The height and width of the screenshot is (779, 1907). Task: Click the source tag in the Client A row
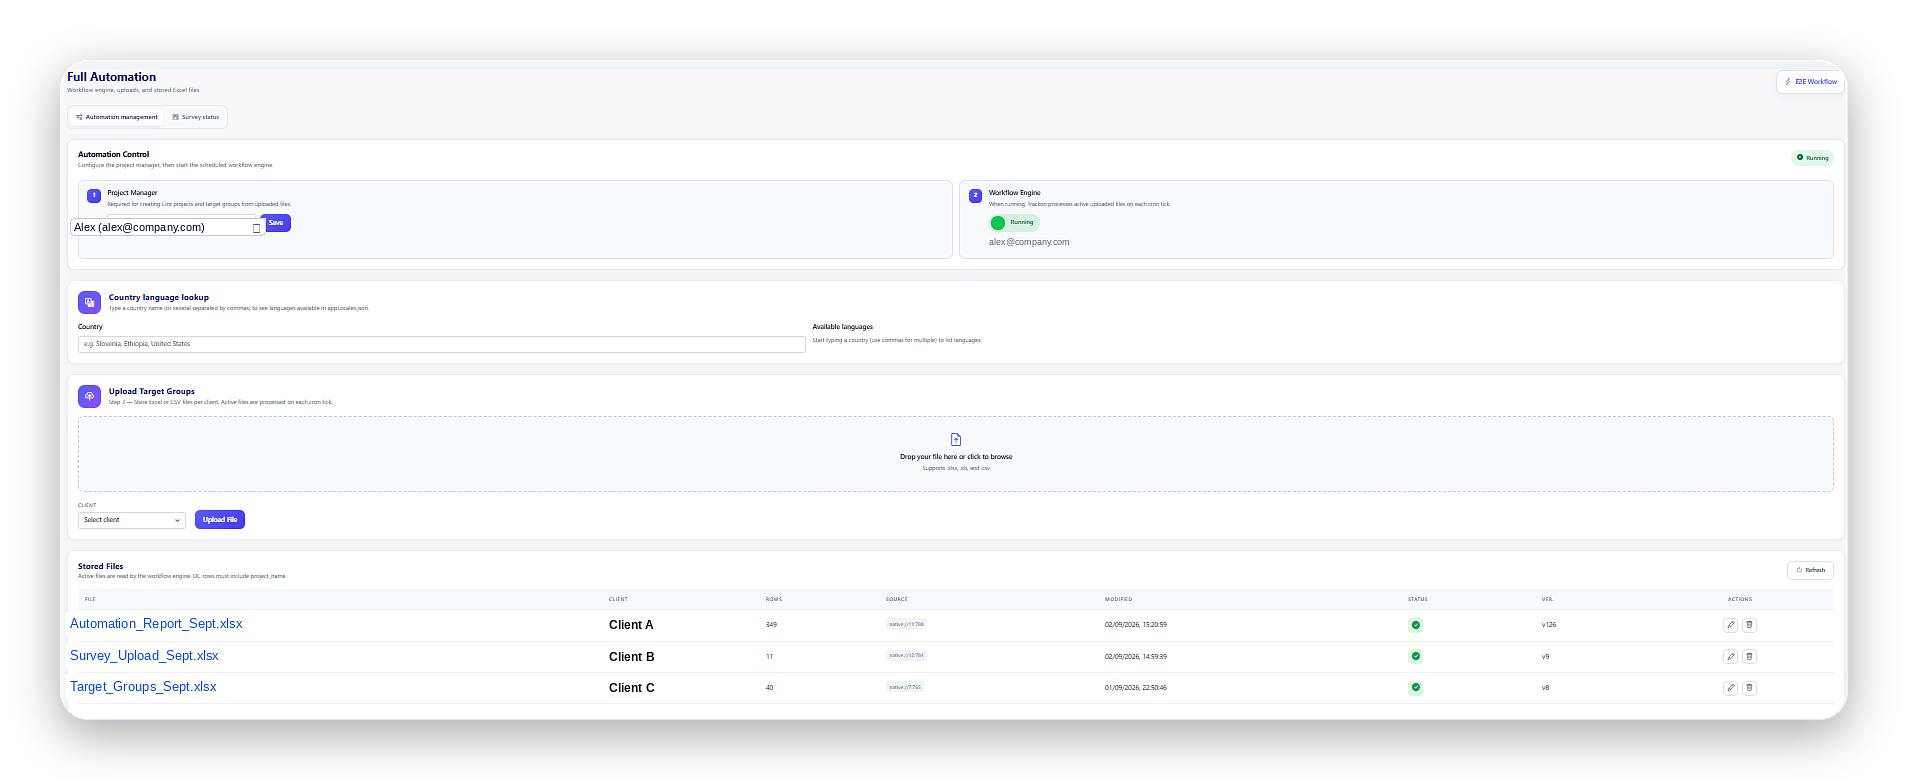pyautogui.click(x=906, y=624)
